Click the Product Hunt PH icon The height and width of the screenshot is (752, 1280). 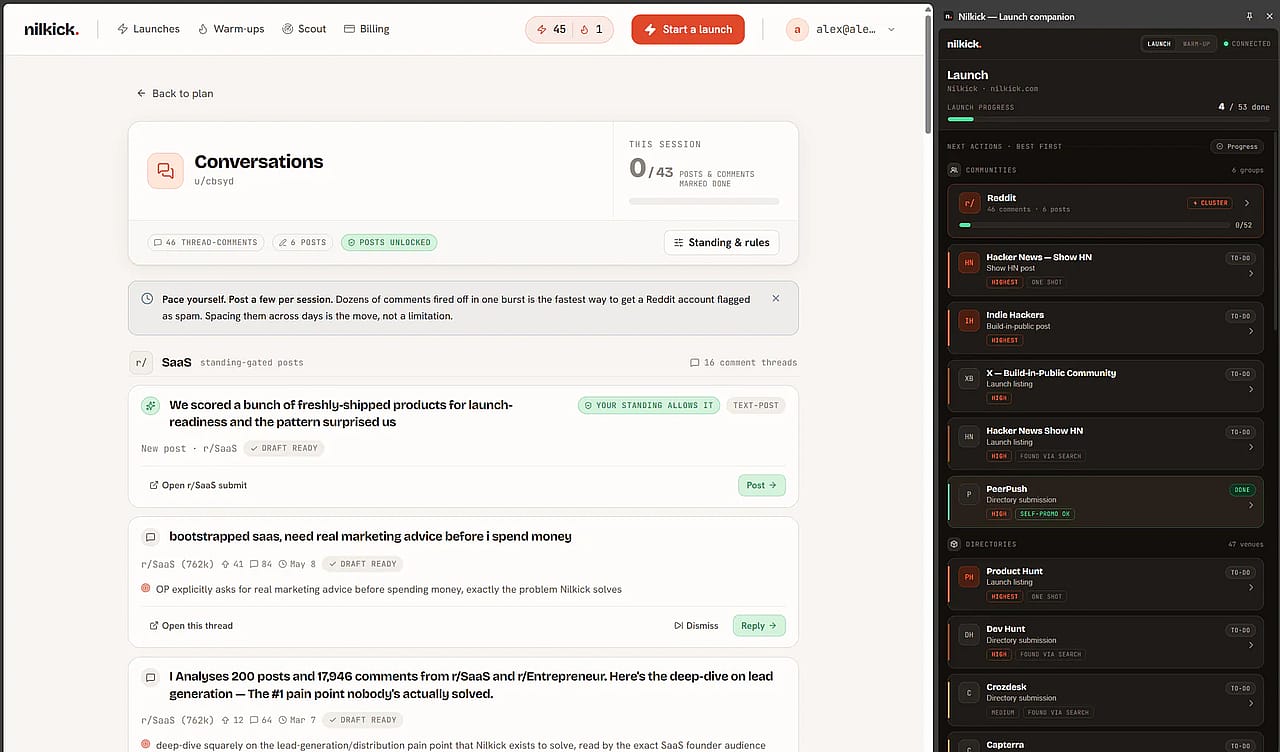tap(969, 577)
